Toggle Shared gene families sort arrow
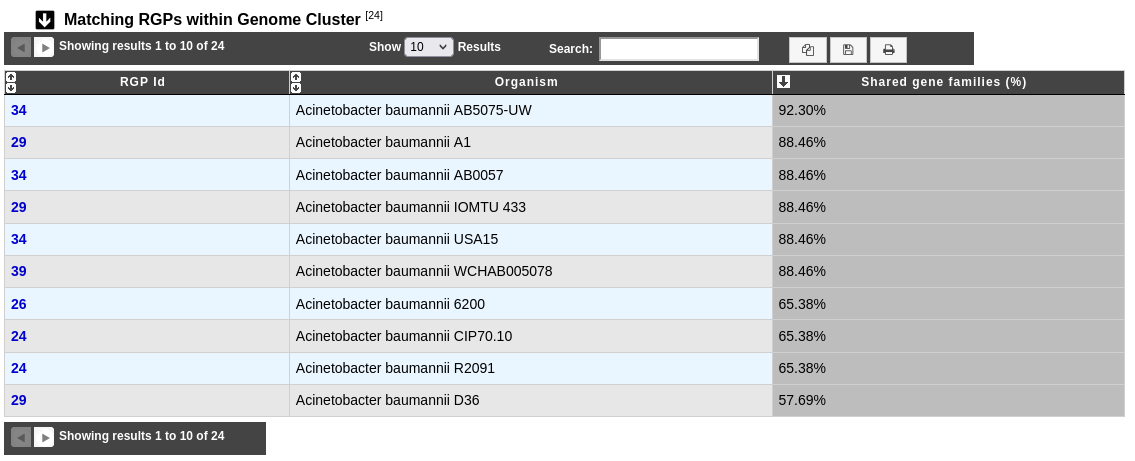 [x=783, y=82]
